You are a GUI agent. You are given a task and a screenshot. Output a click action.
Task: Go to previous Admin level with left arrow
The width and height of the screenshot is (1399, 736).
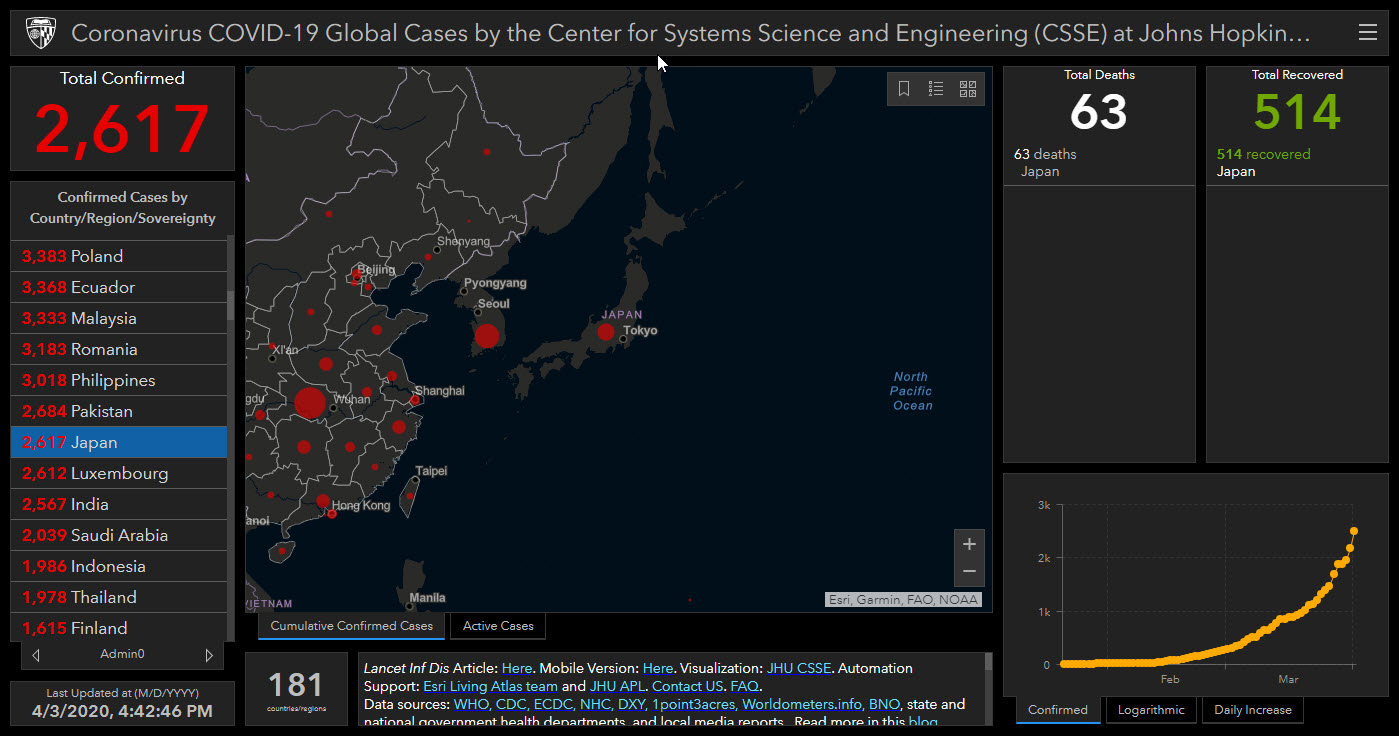point(36,655)
